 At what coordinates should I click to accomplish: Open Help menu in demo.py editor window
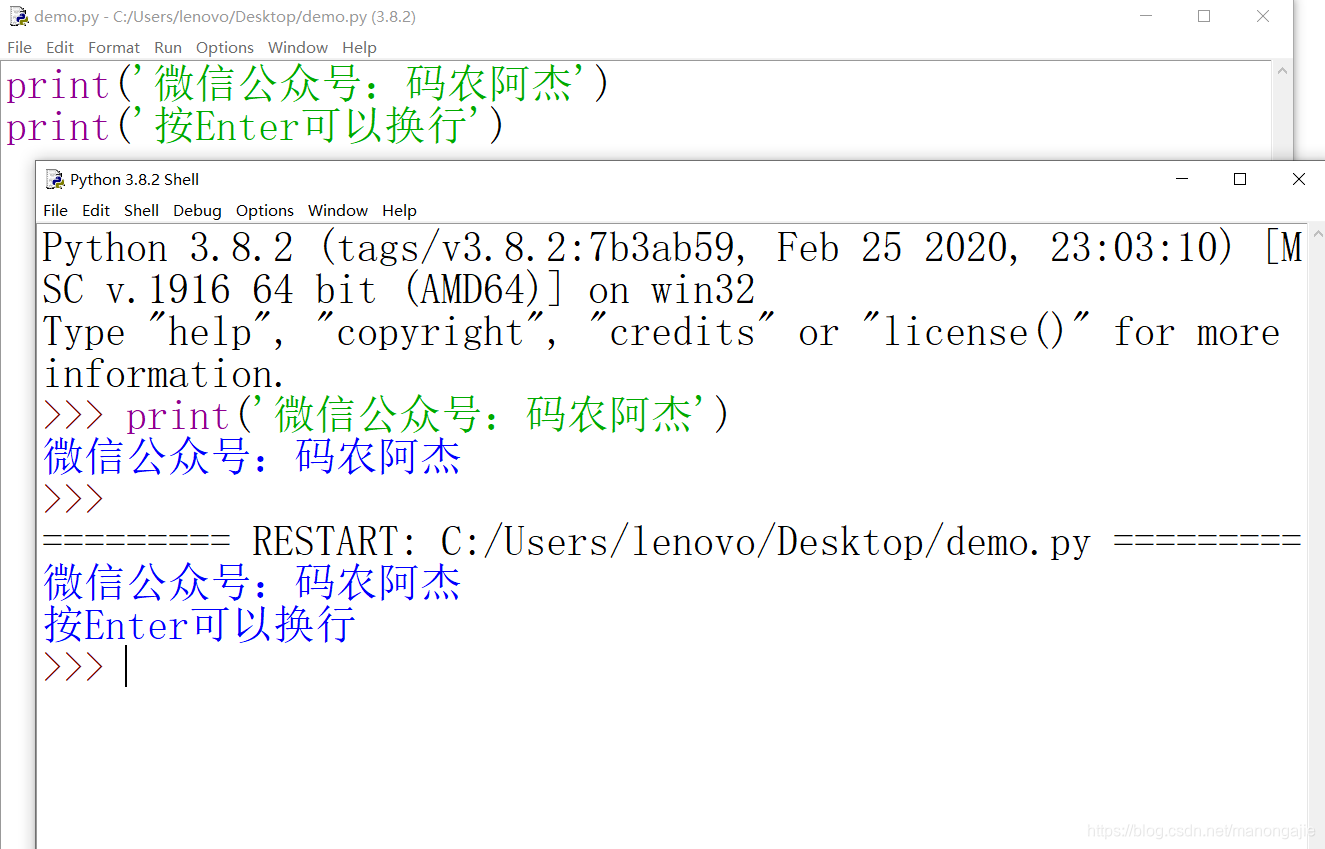click(x=359, y=47)
